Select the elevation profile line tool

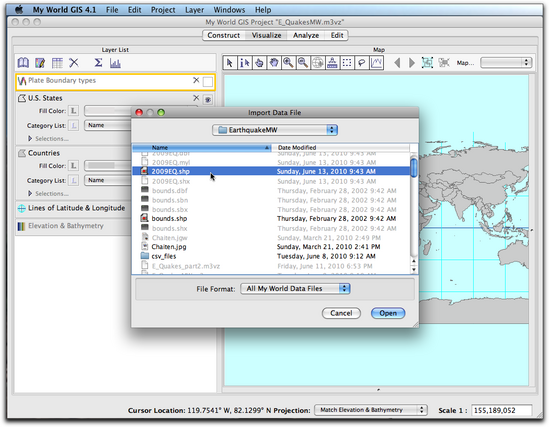[376, 63]
